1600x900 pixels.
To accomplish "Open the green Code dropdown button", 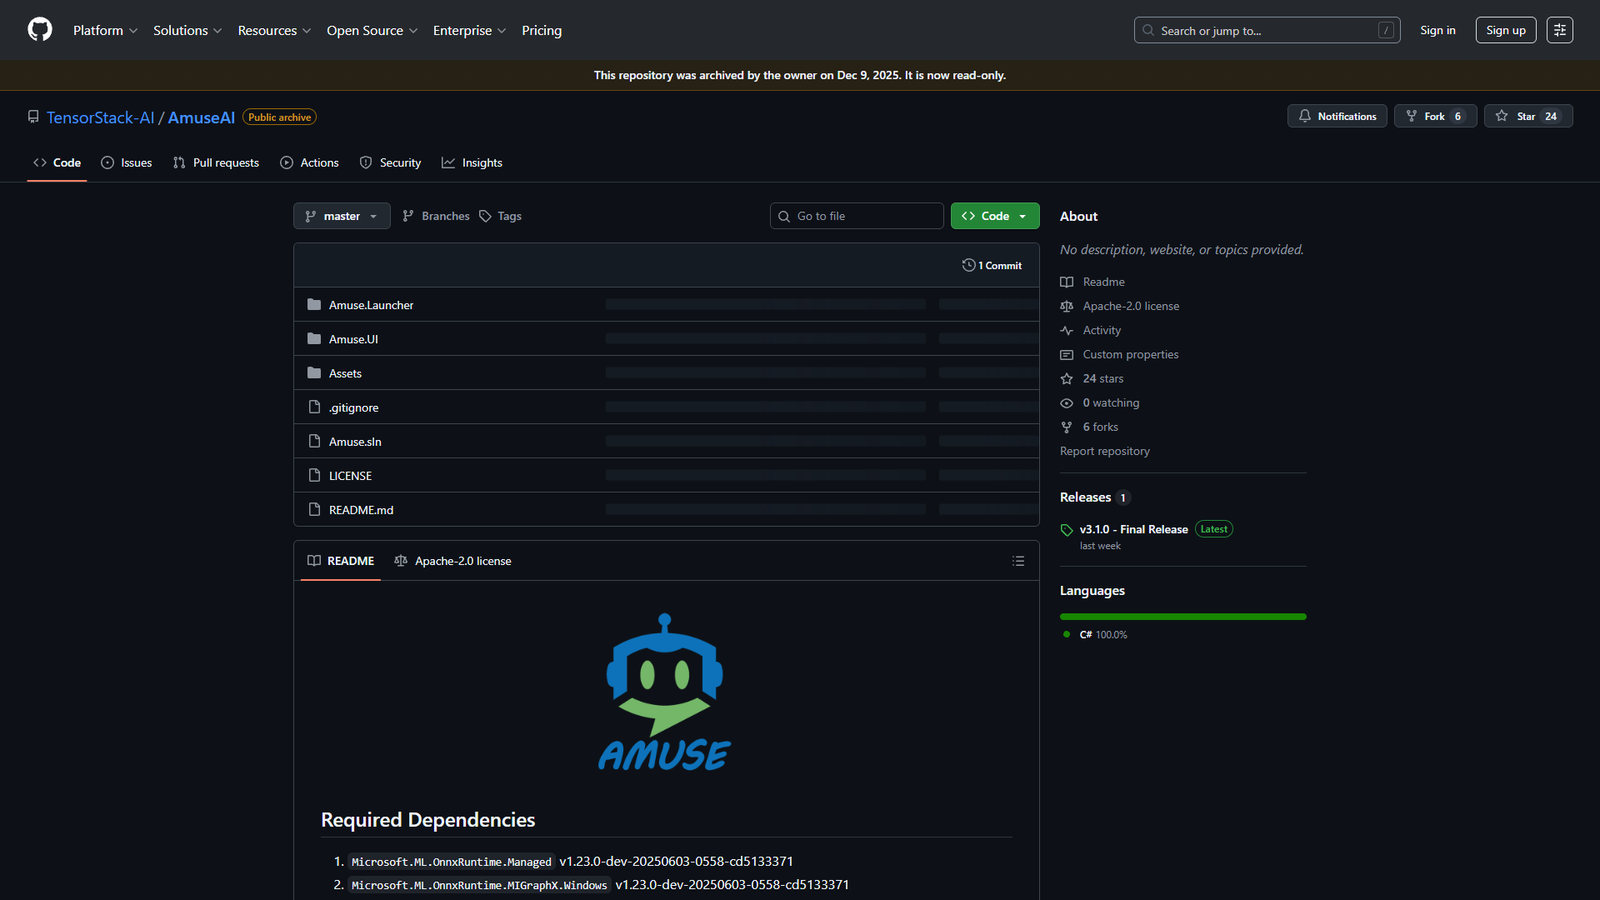I will 995,216.
